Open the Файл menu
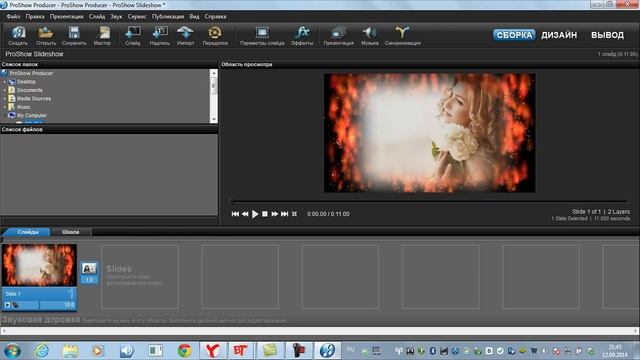The width and height of the screenshot is (640, 360). (x=13, y=17)
